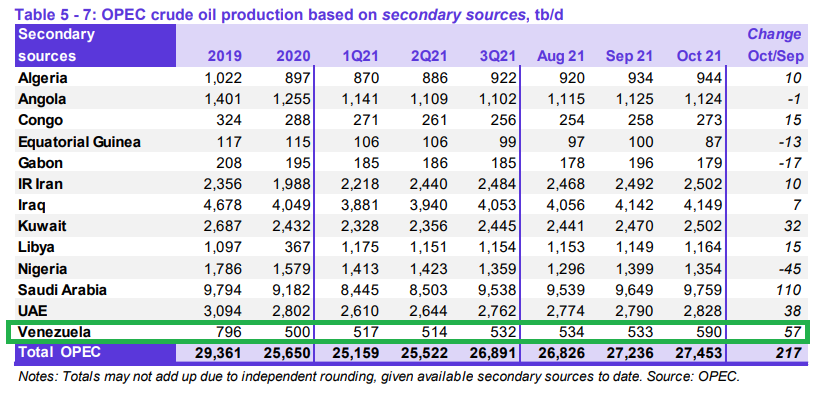Click Venezuela's change value 57

click(792, 332)
